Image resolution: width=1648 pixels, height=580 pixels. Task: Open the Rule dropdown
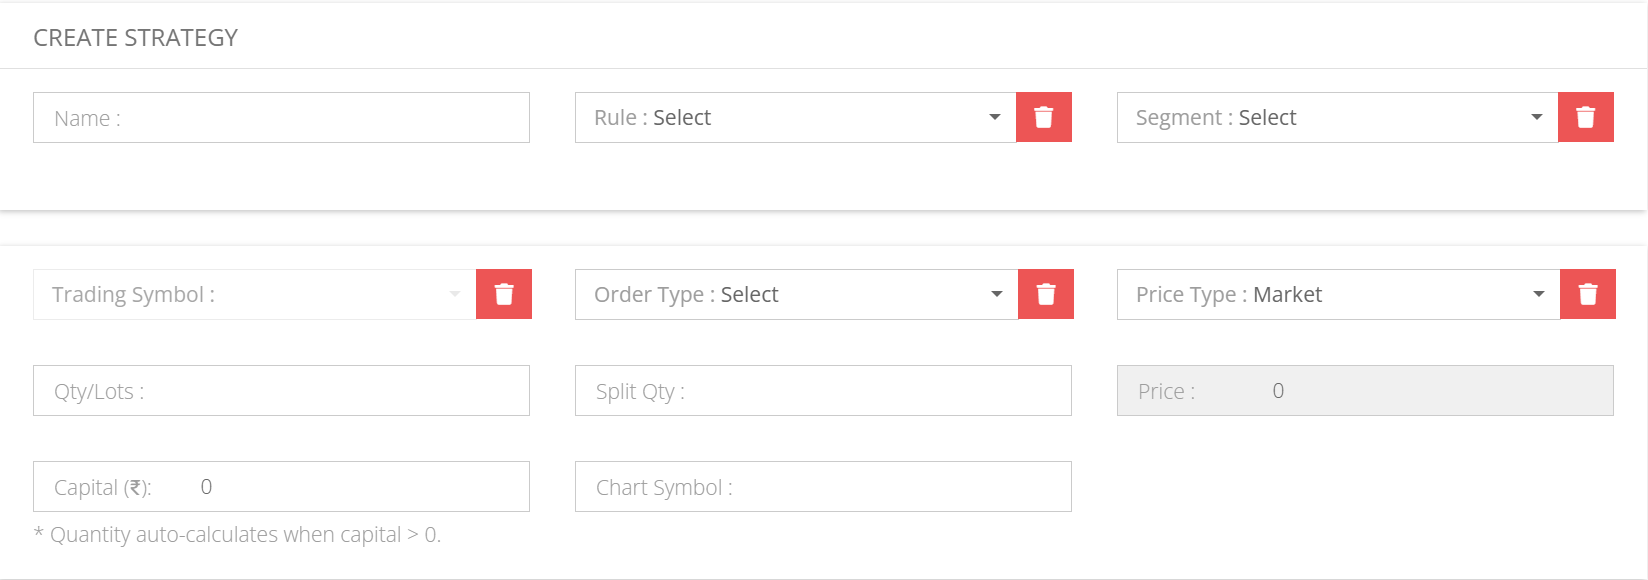(x=795, y=117)
